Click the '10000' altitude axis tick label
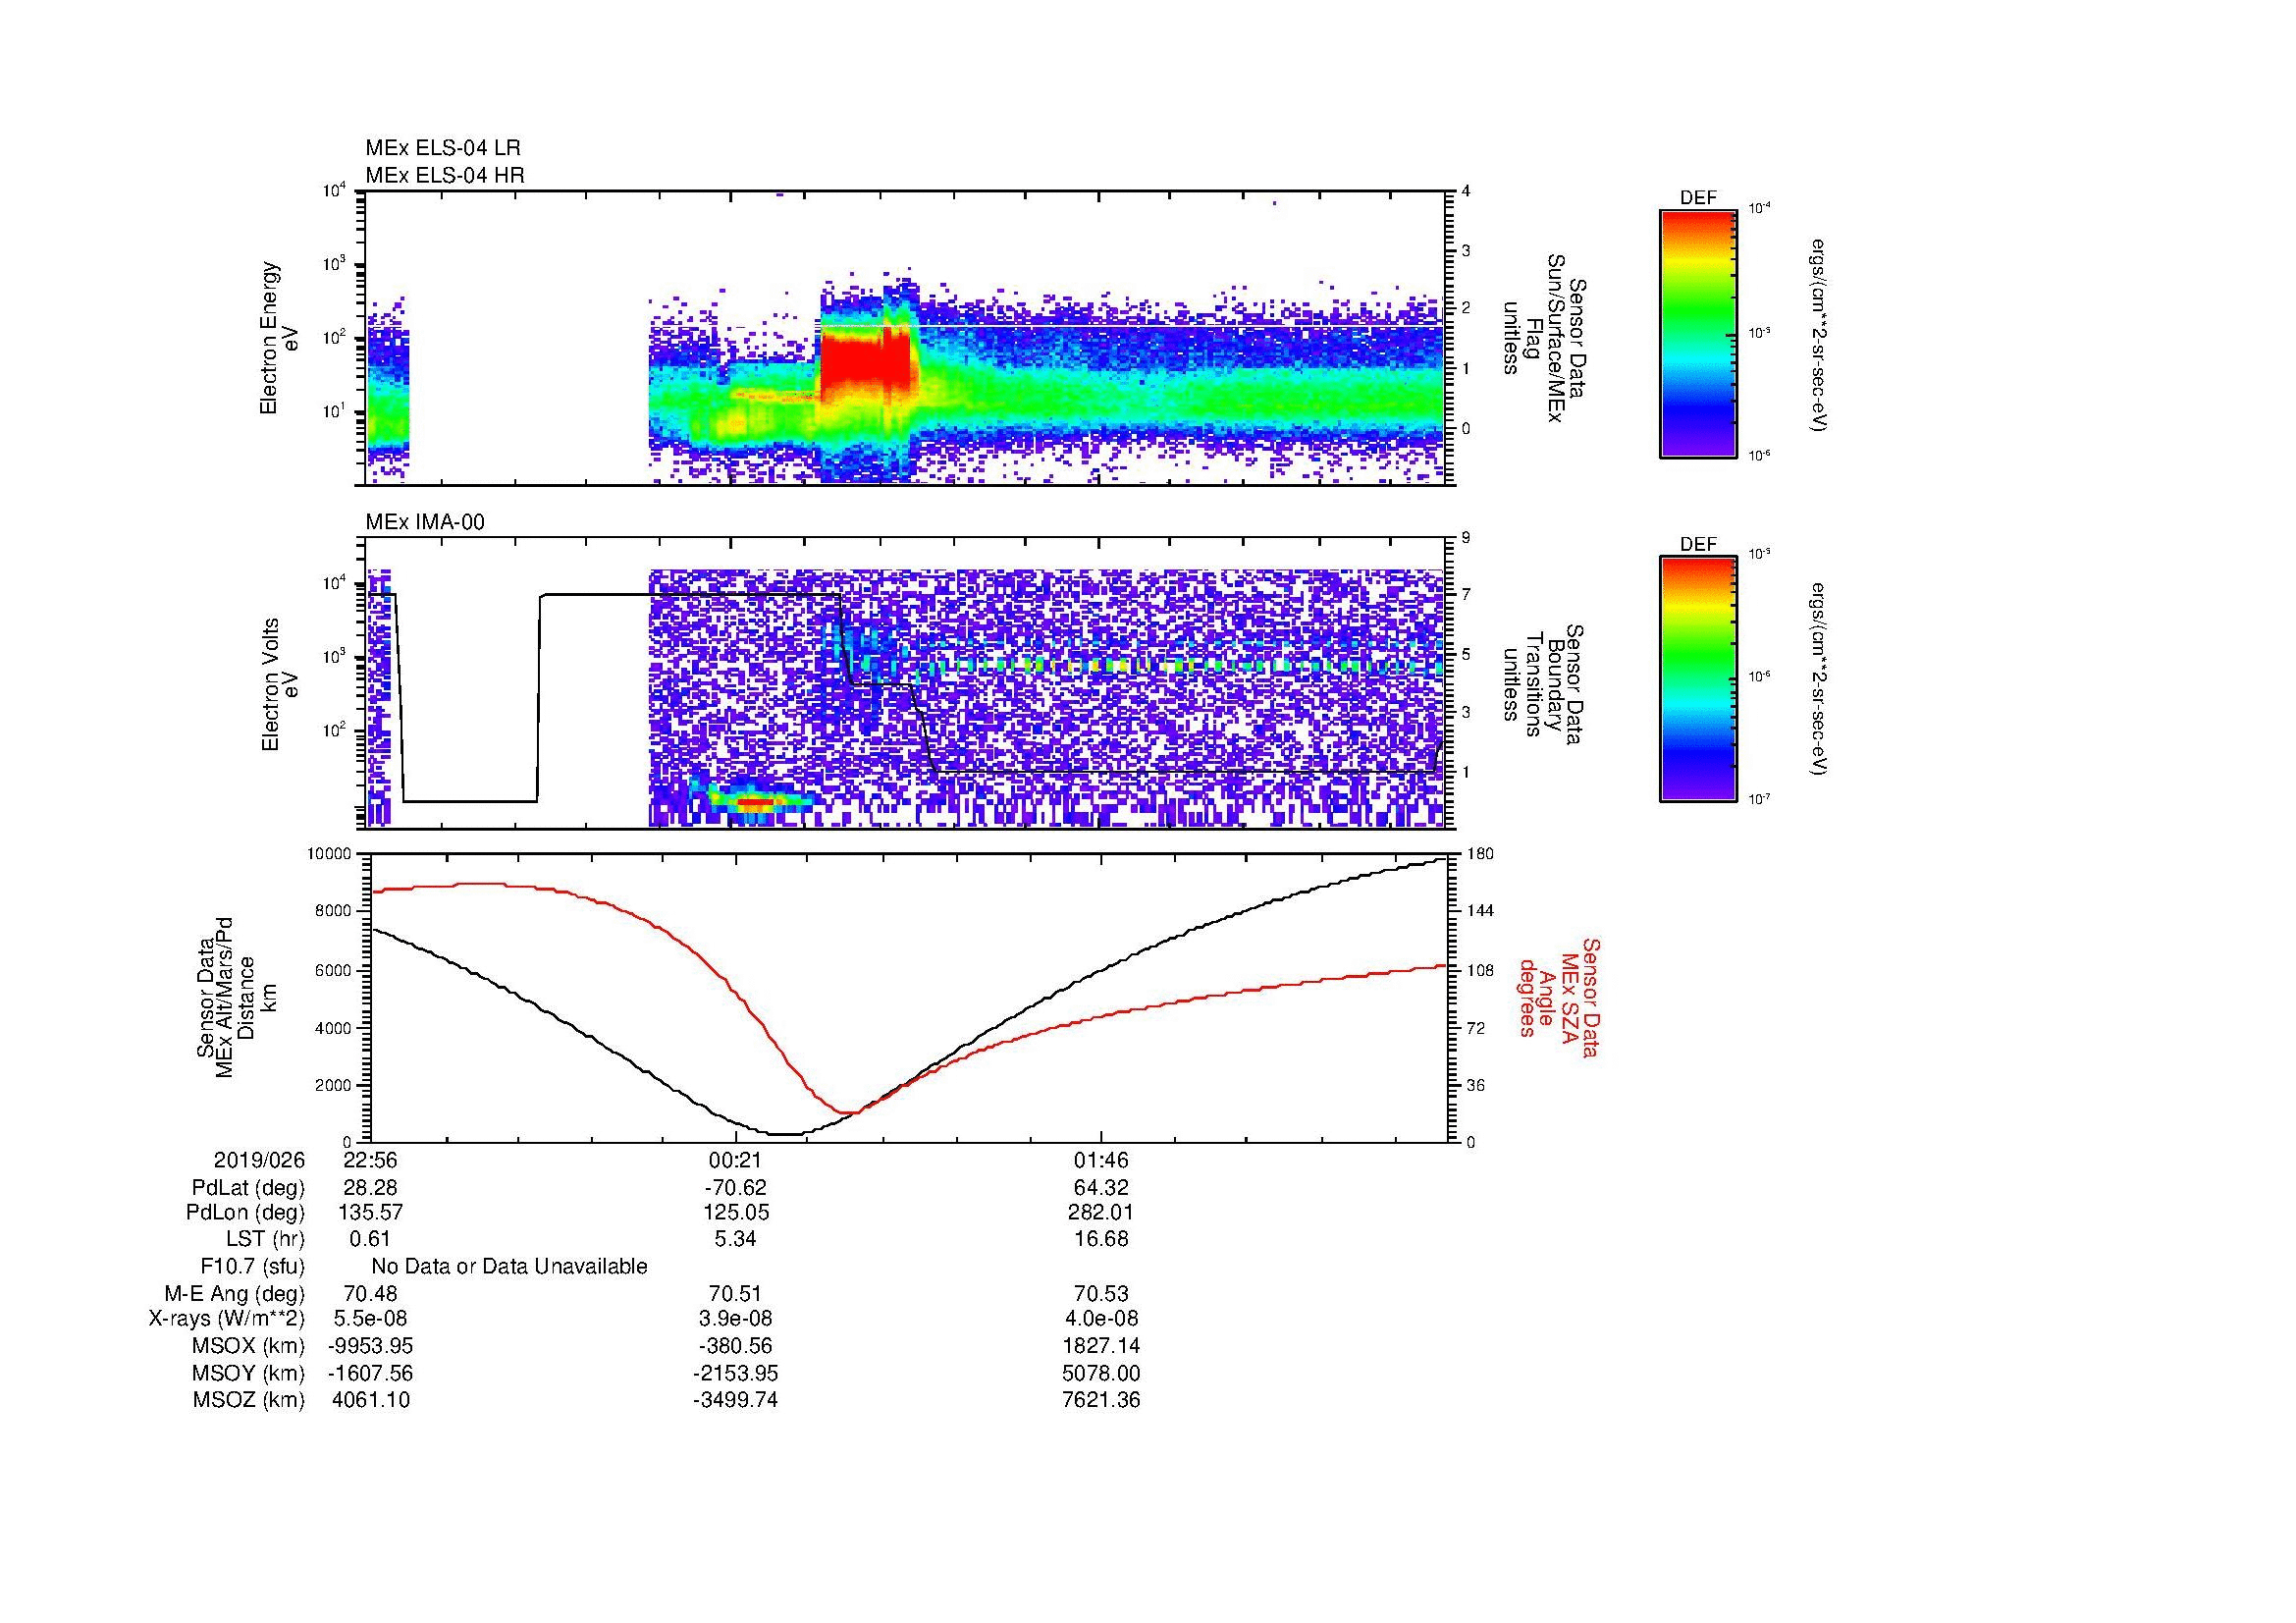The width and height of the screenshot is (2296, 1623). click(328, 854)
